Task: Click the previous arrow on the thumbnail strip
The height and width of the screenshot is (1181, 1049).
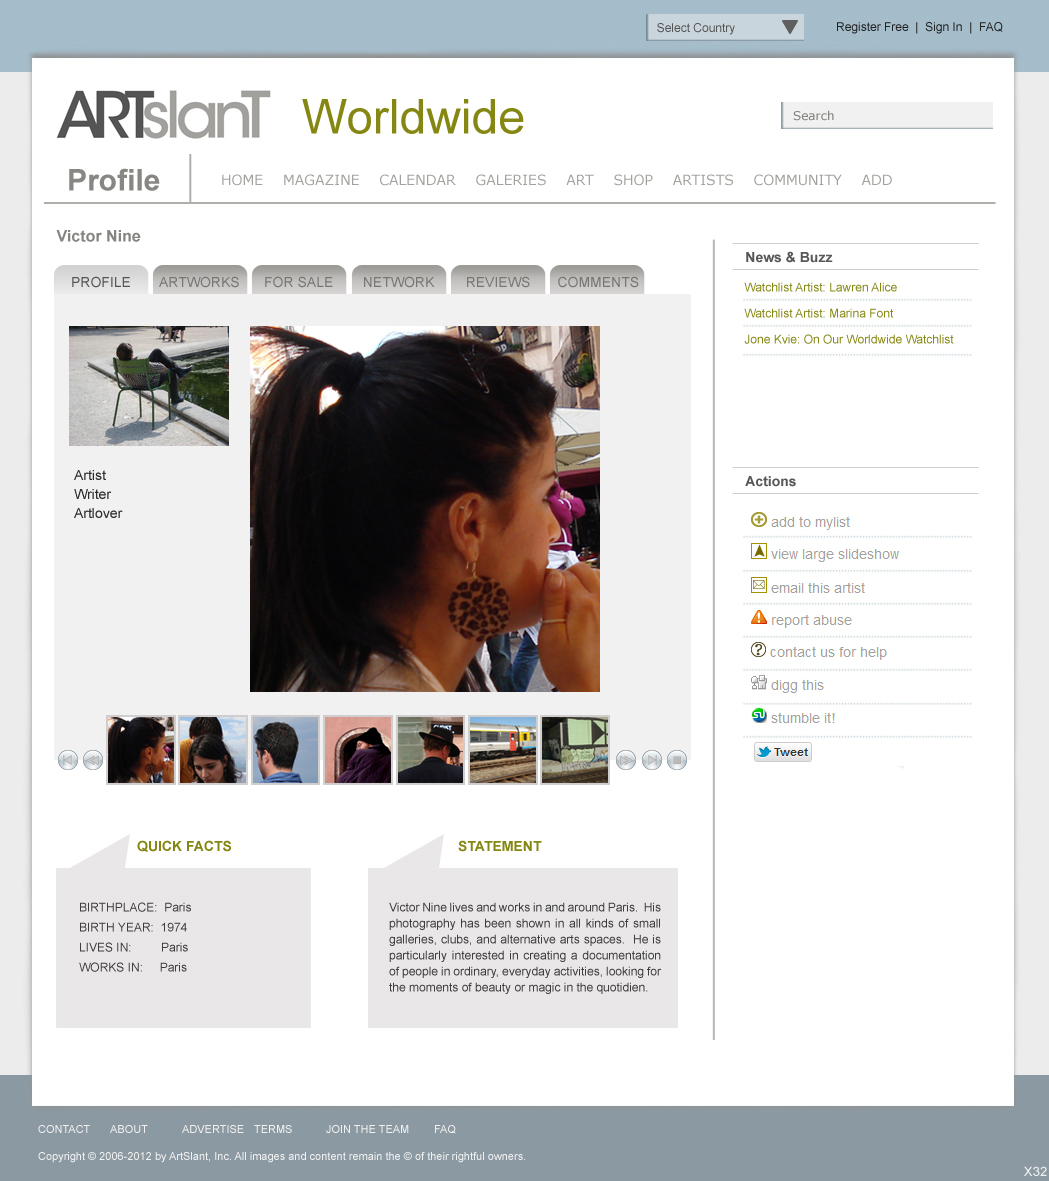Action: [x=93, y=760]
